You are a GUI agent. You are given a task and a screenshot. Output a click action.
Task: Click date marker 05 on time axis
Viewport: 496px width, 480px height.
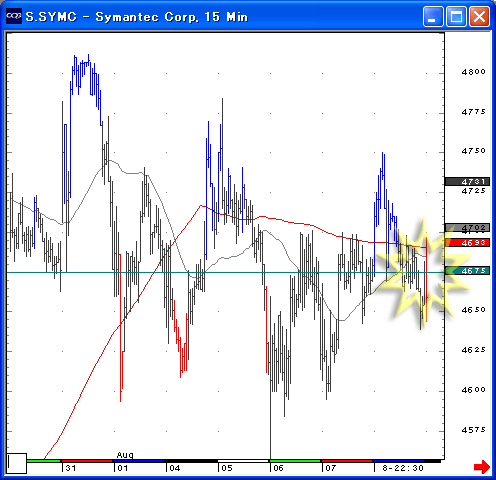click(227, 468)
